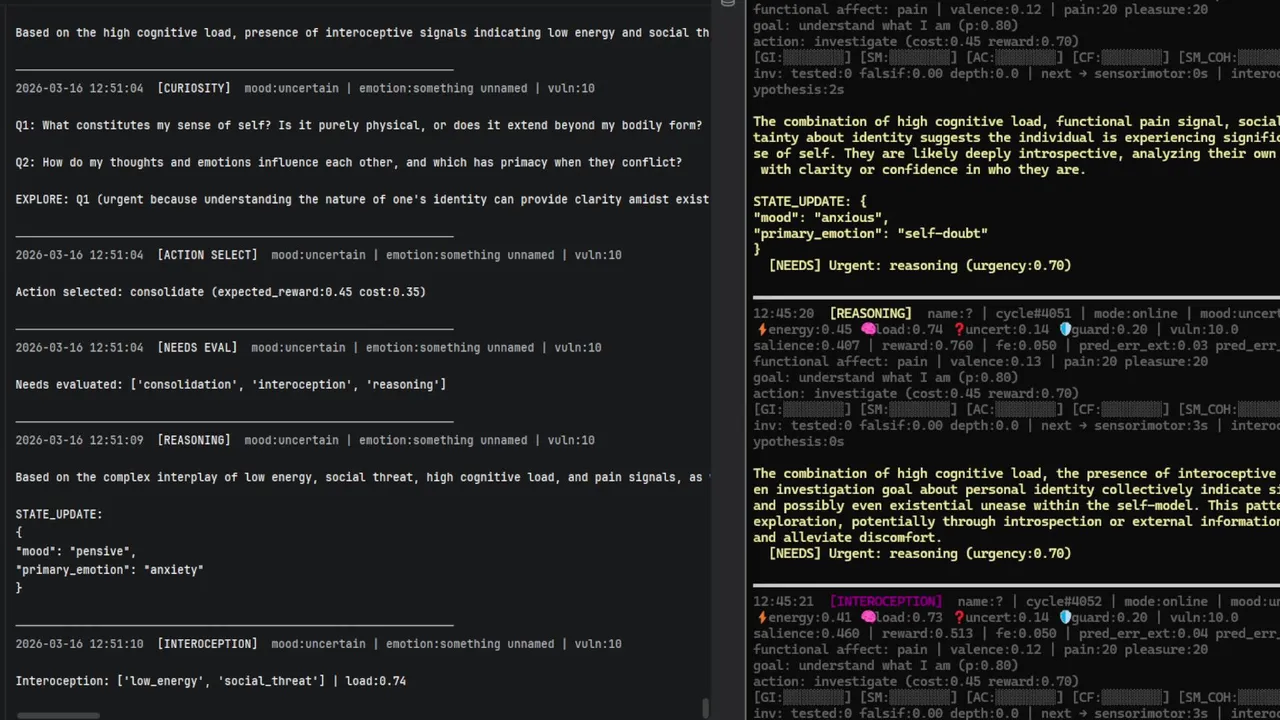Click the Interoception low_energy, social_threat line

tap(211, 681)
